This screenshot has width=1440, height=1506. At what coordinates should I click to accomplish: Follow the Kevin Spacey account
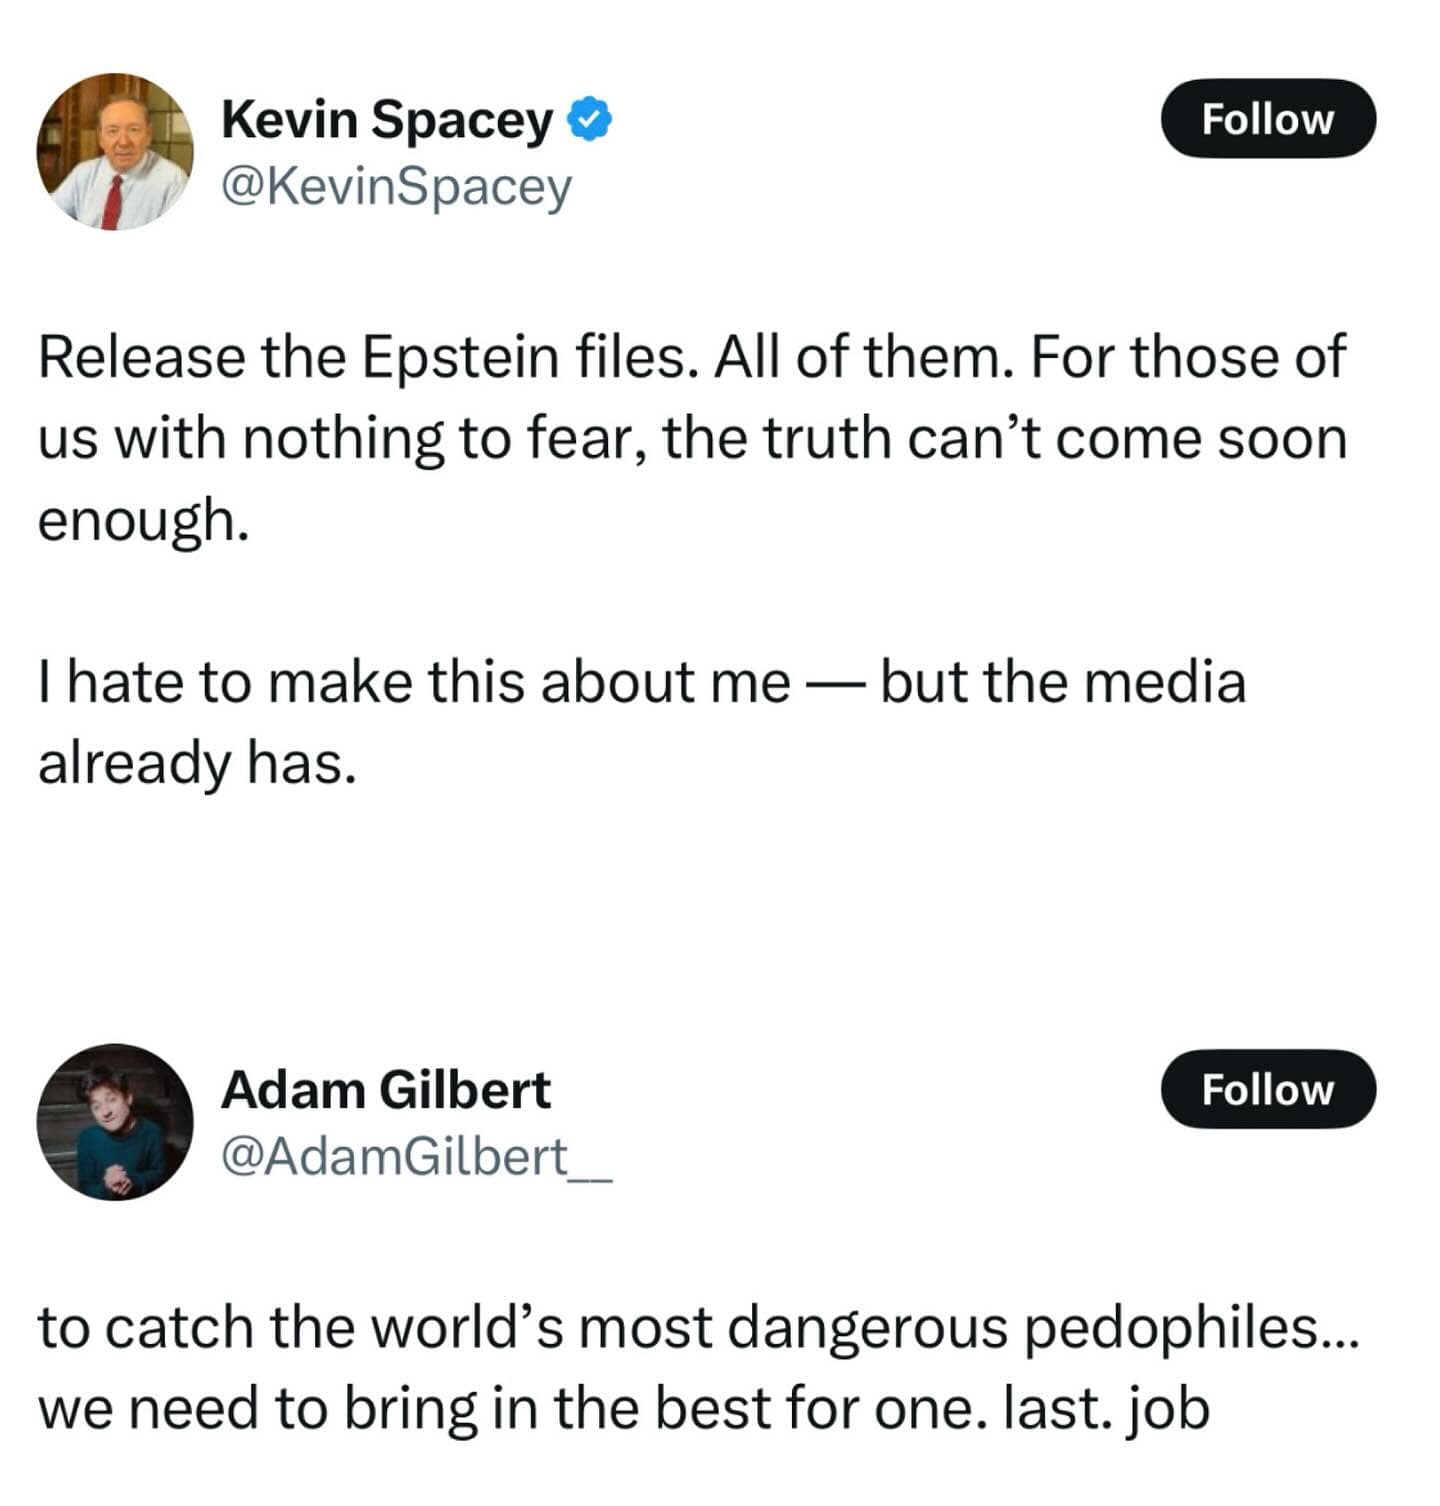[x=1267, y=119]
